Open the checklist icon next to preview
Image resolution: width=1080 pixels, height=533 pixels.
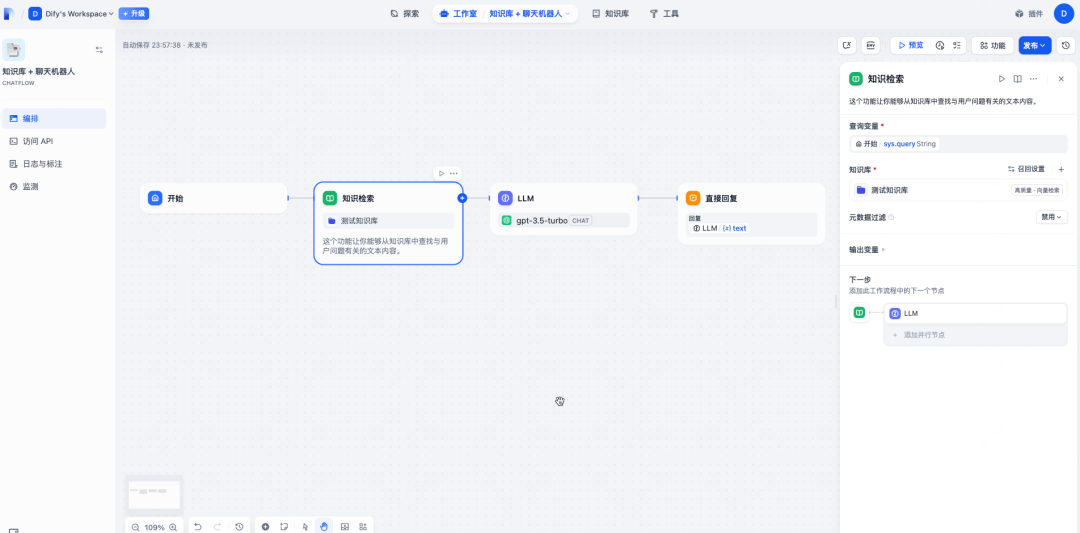click(x=957, y=45)
